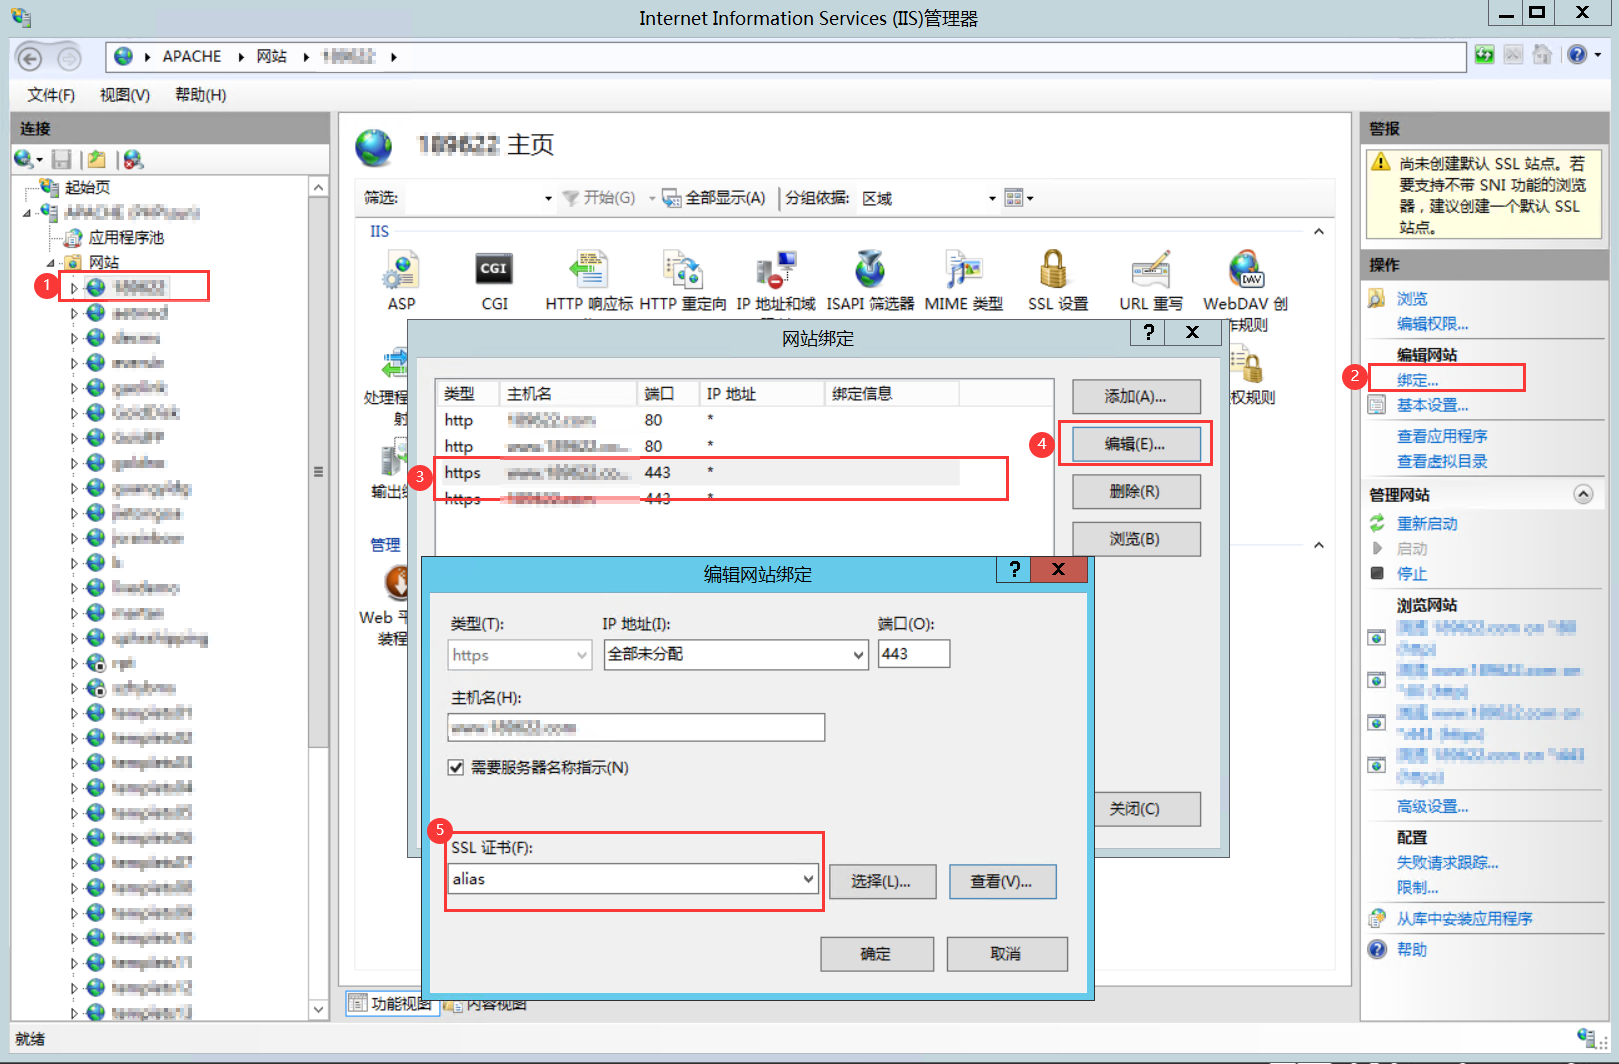
Task: Collapse the 网站 tree node
Action: tap(51, 263)
